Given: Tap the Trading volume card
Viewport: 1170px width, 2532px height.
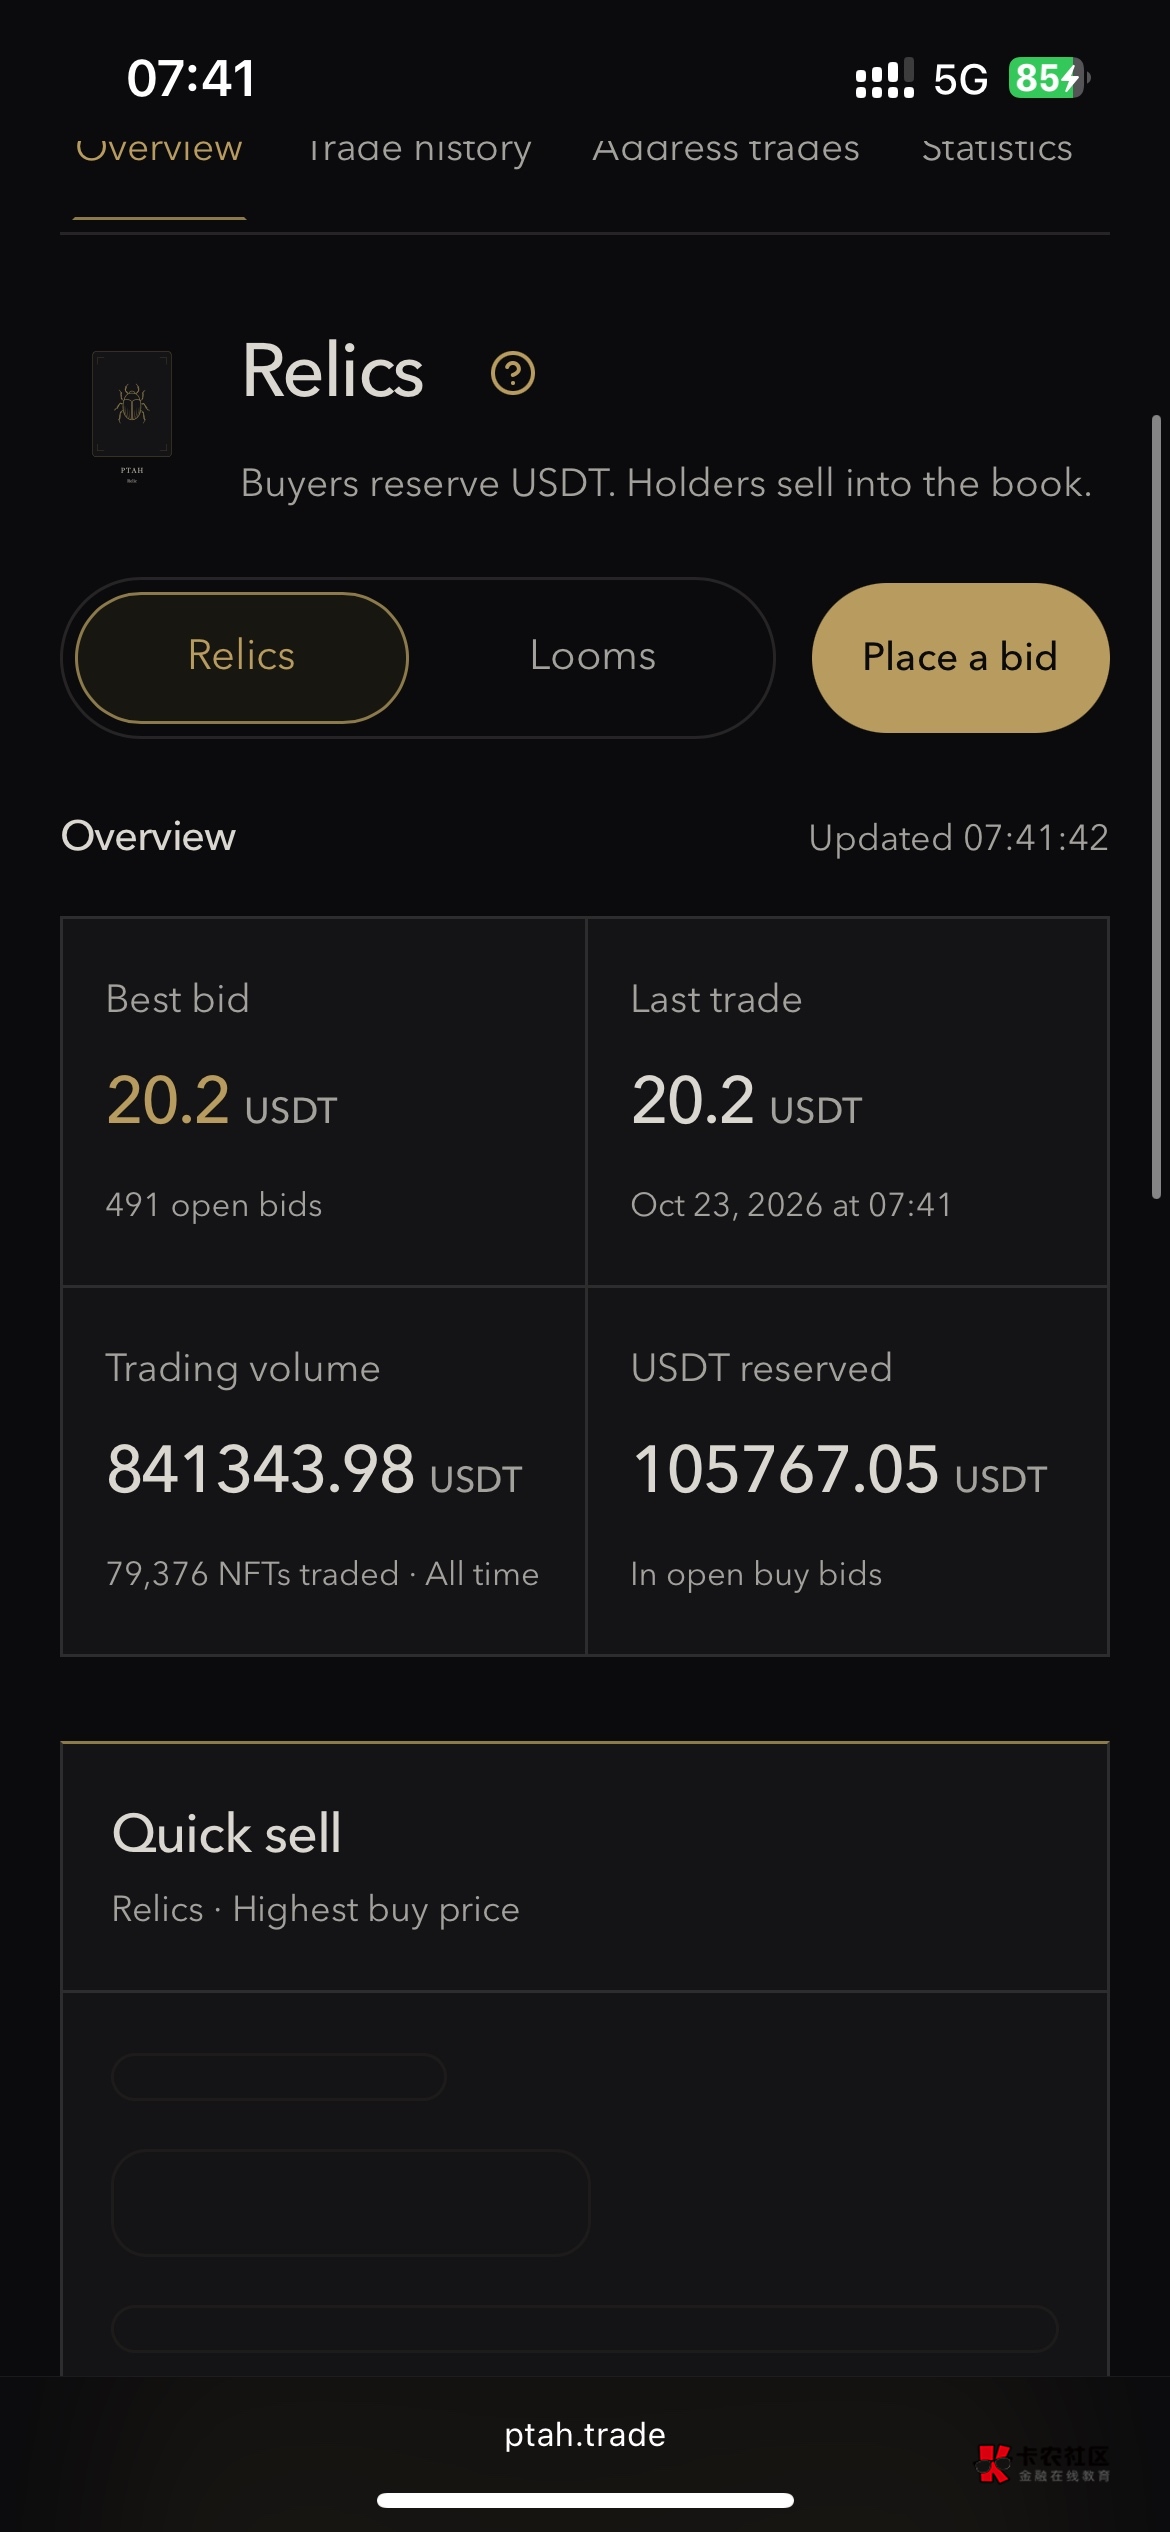Looking at the screenshot, I should [324, 1471].
